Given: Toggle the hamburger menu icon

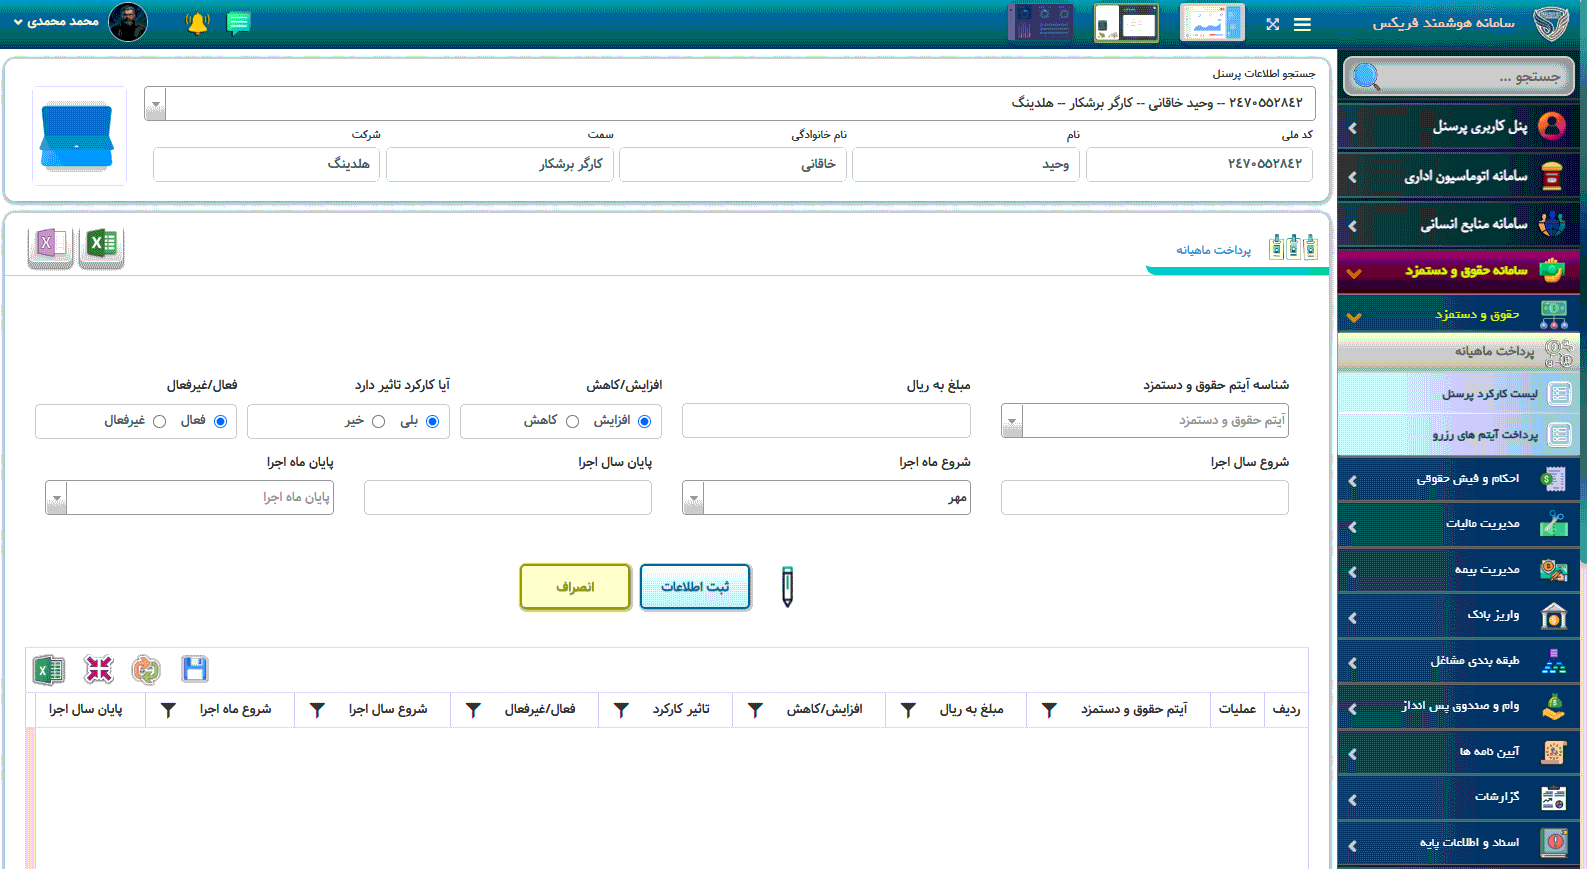Looking at the screenshot, I should pyautogui.click(x=1302, y=24).
